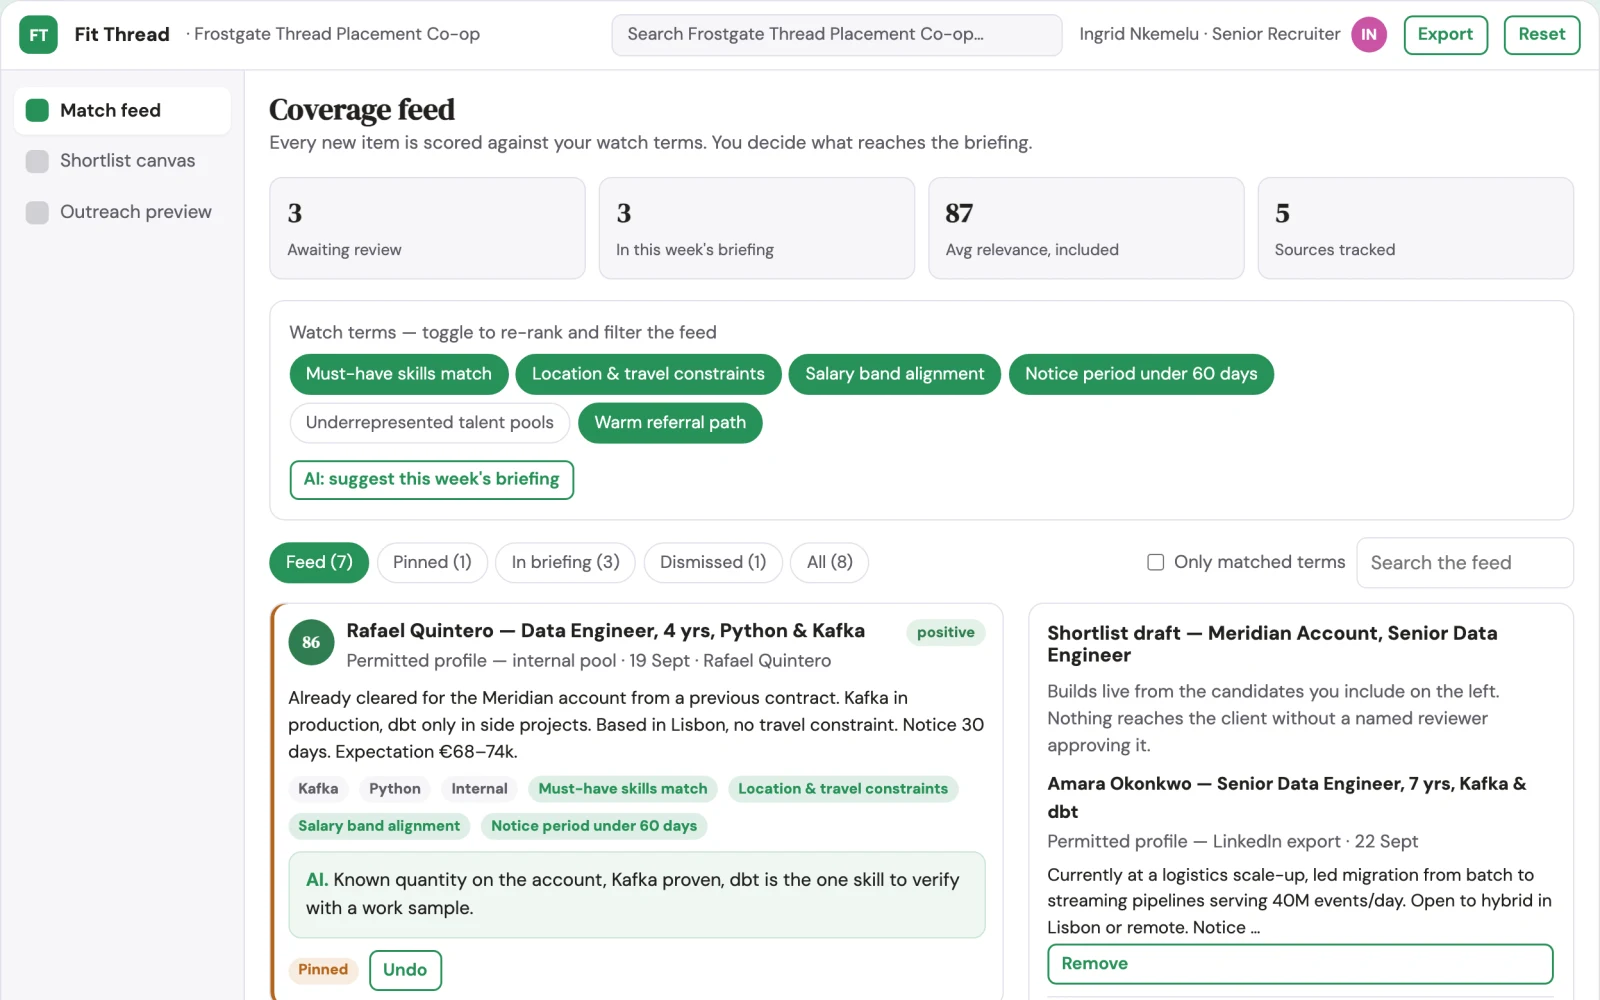The height and width of the screenshot is (1000, 1600).
Task: Click the Search the feed field
Action: (x=1464, y=563)
